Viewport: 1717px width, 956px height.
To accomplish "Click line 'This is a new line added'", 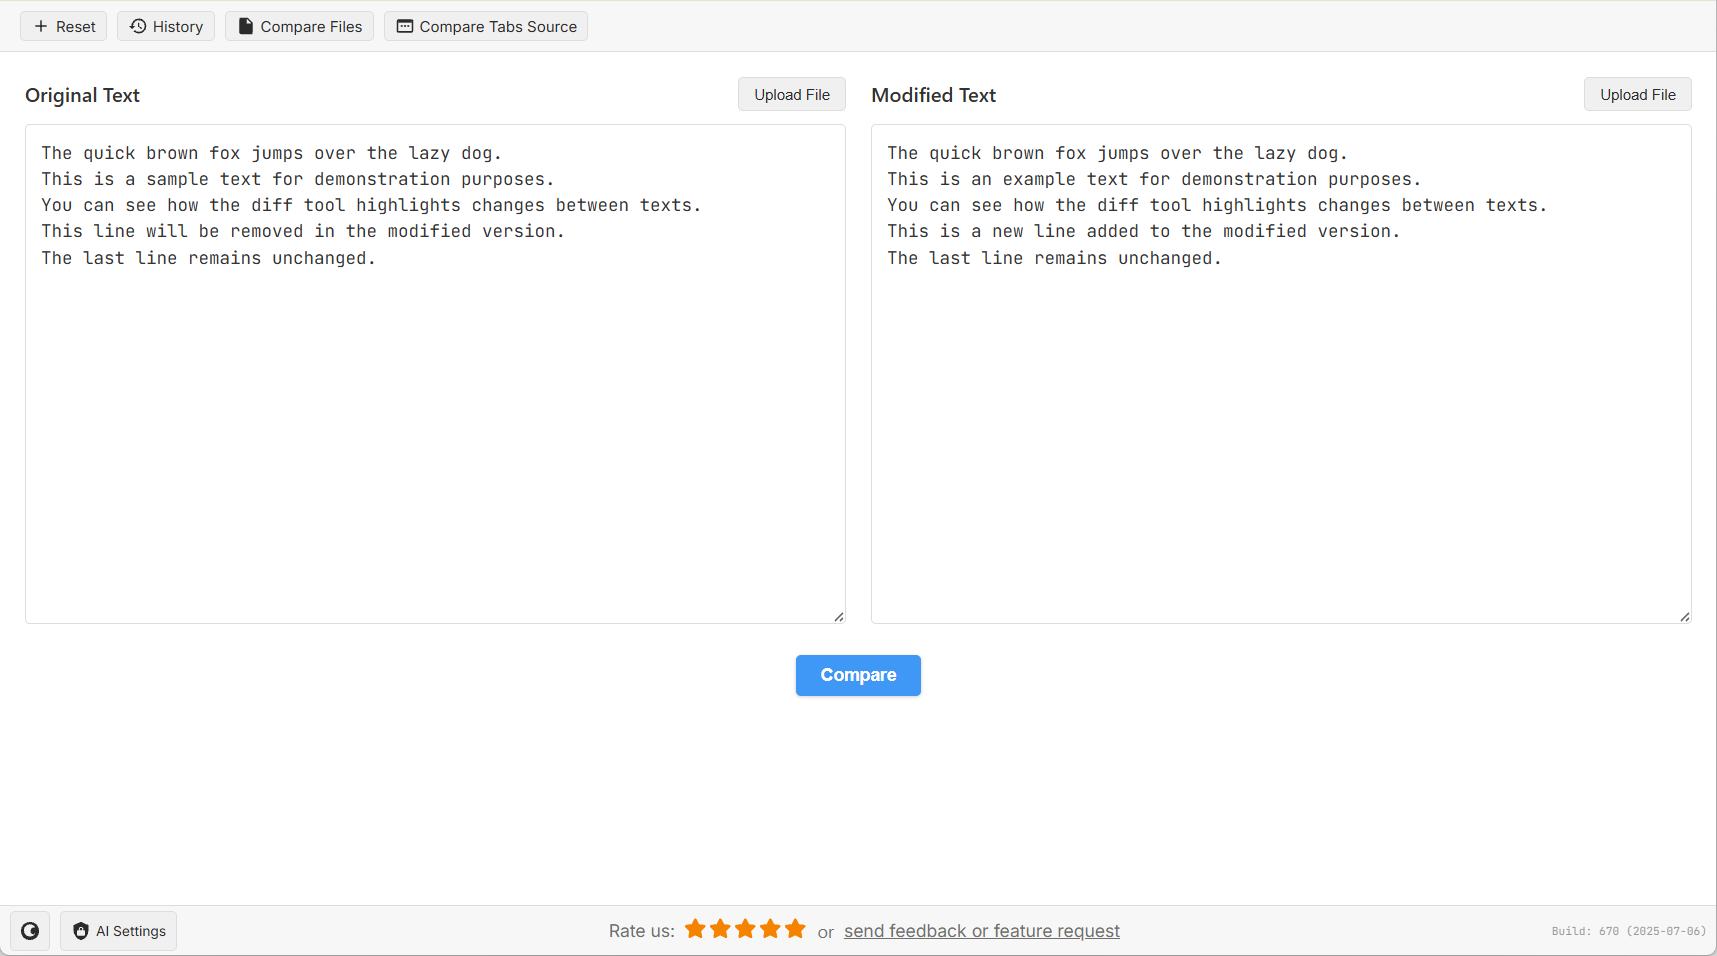I will coord(1143,231).
